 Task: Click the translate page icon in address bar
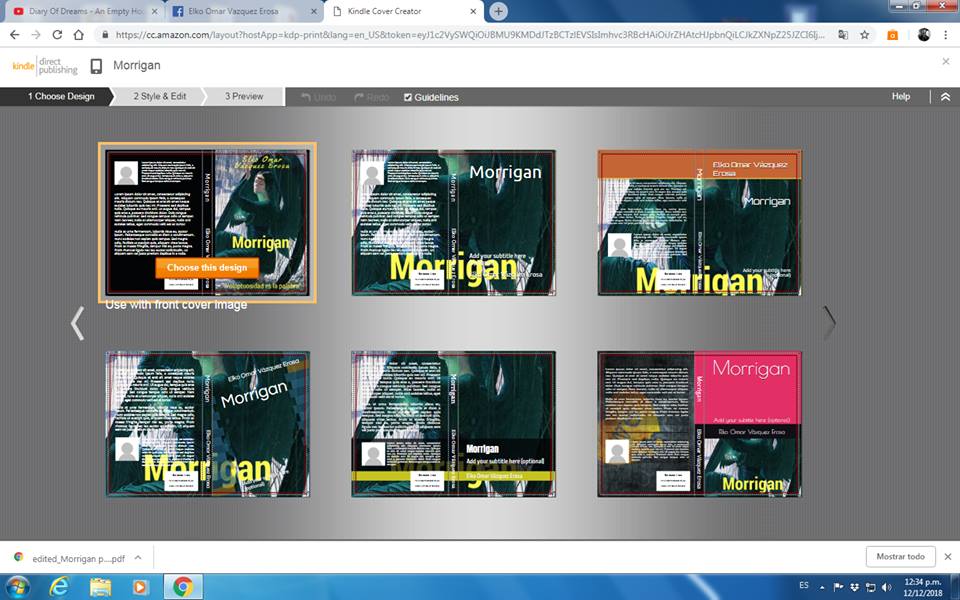[842, 34]
